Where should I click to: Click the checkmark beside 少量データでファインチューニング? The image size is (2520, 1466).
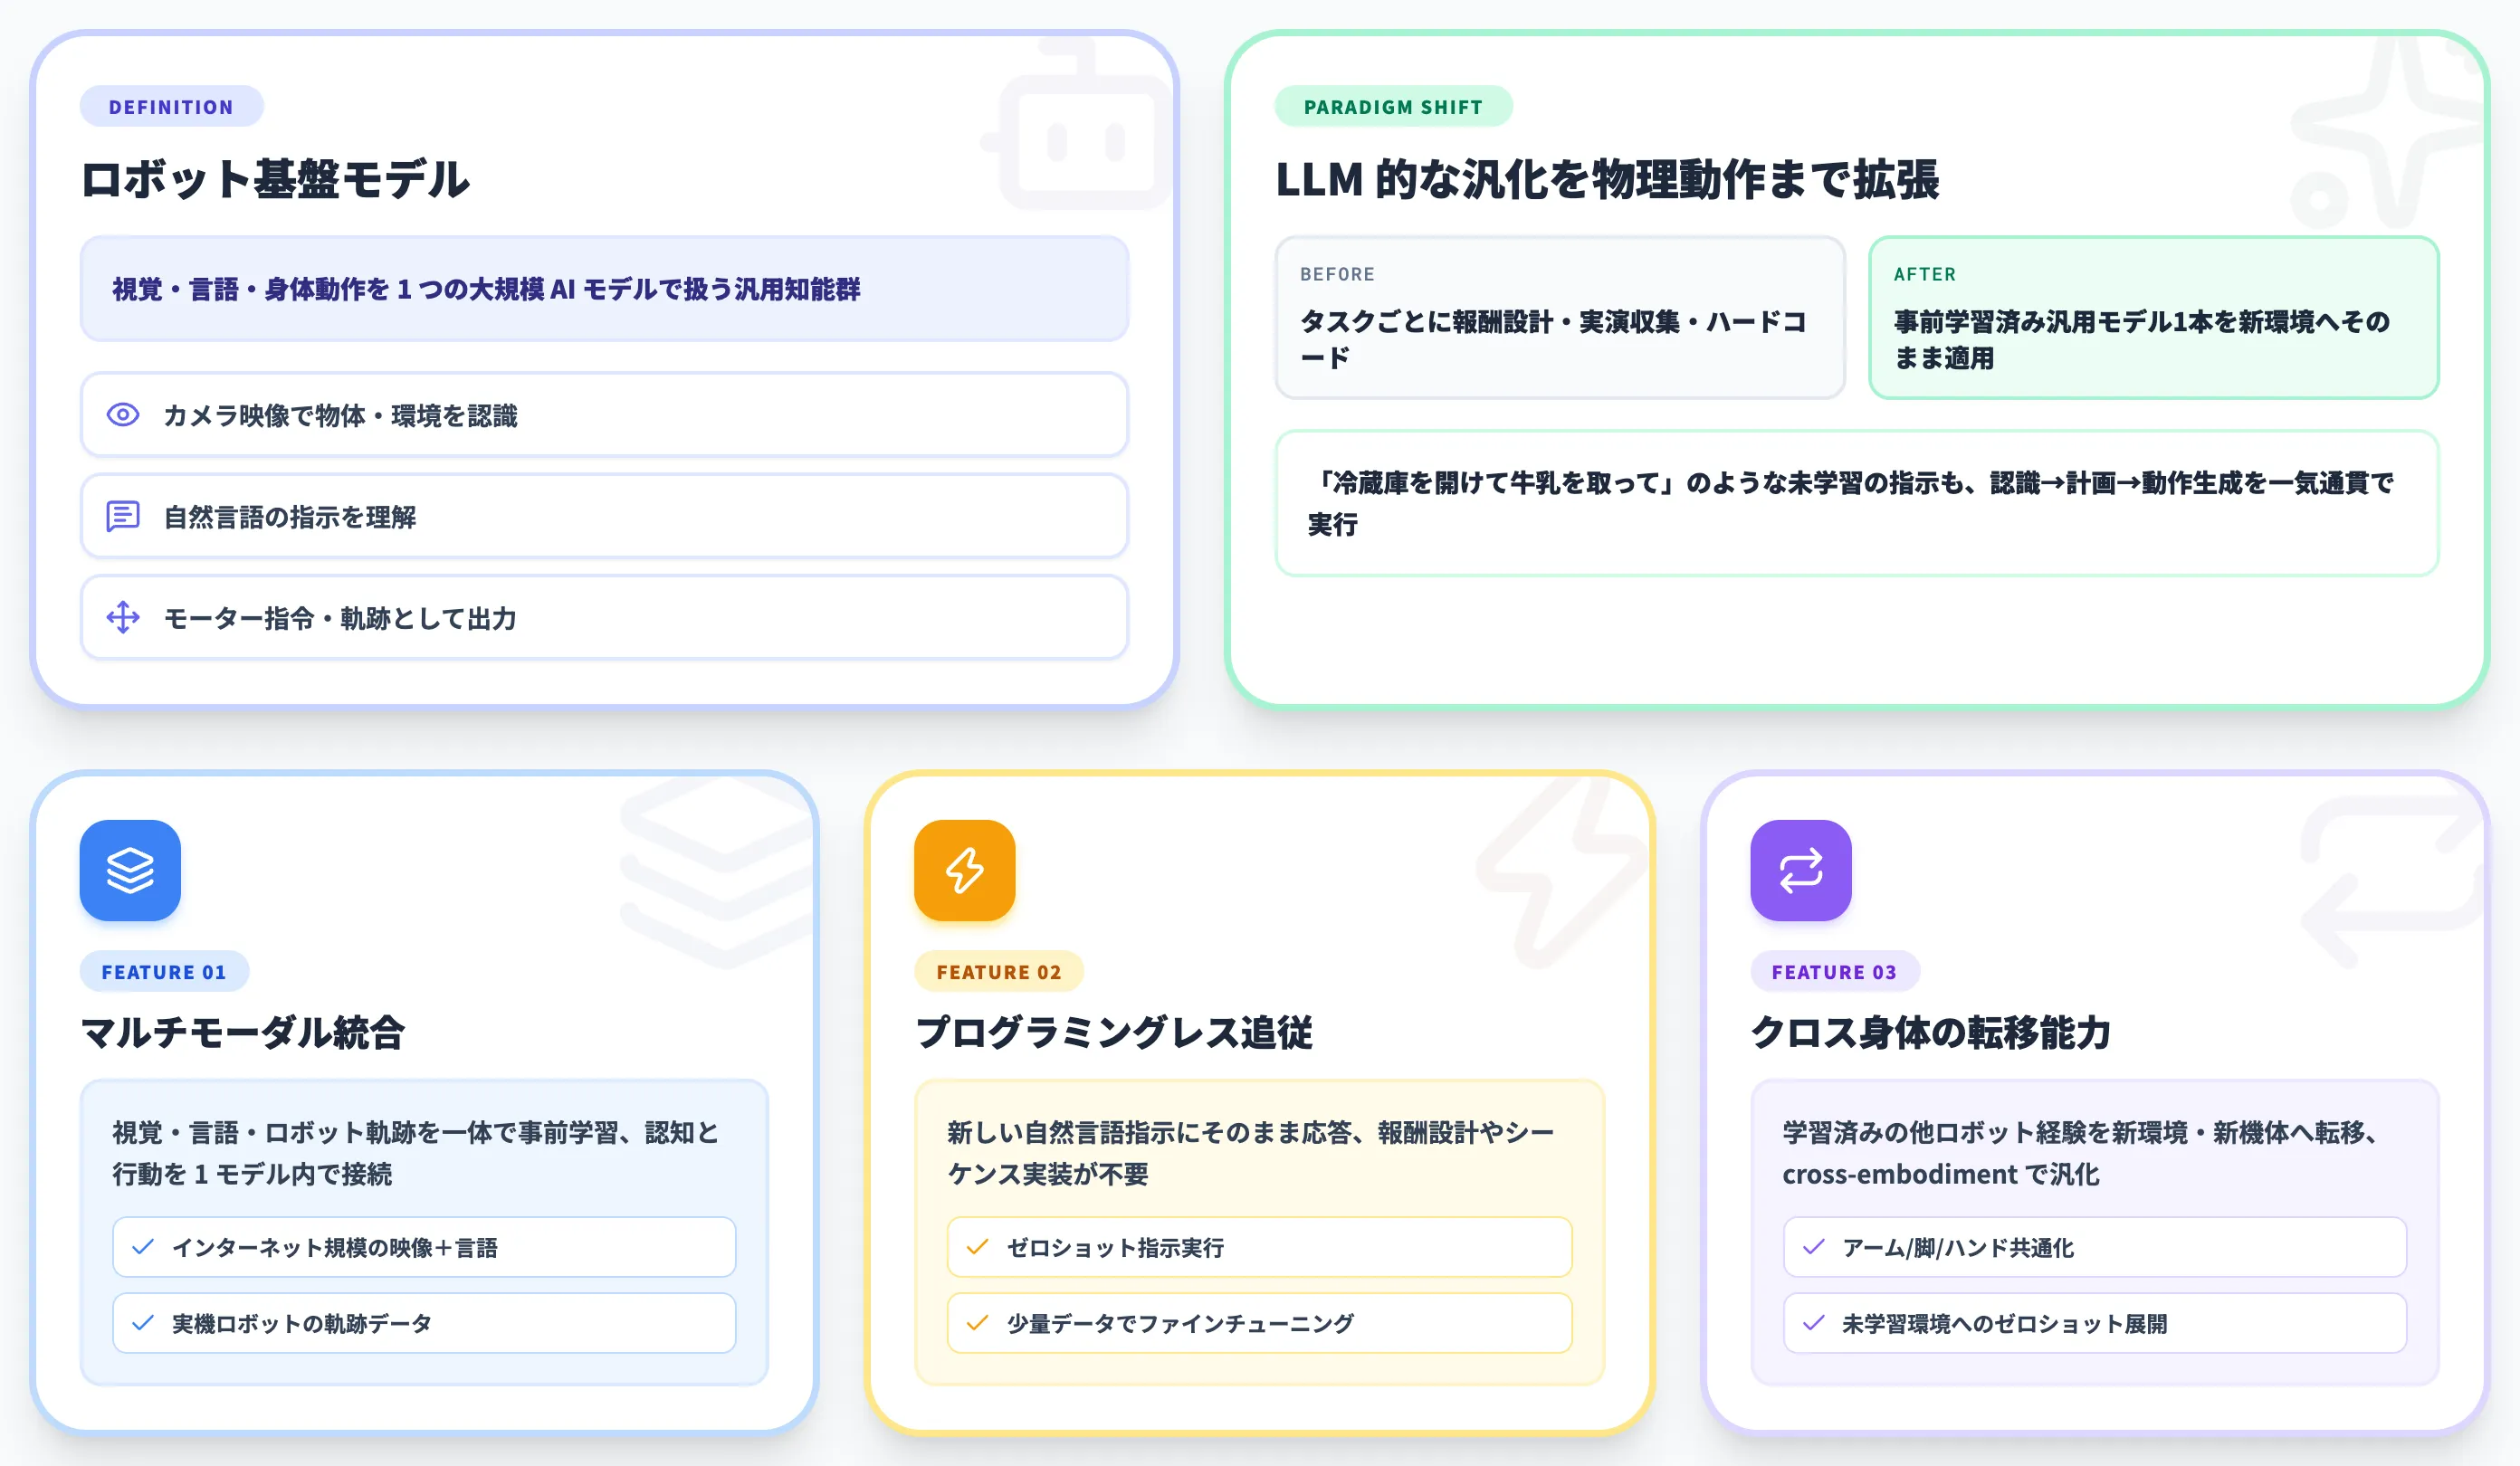[x=978, y=1322]
